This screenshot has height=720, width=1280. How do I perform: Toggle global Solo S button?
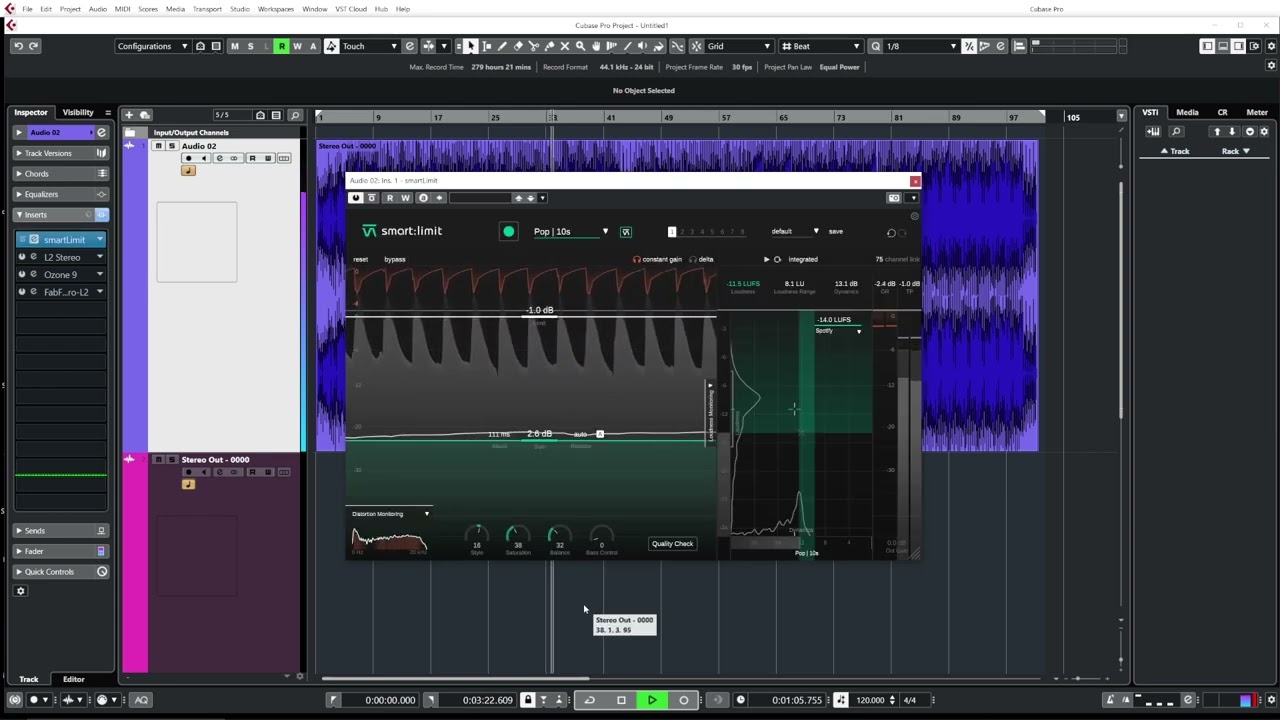[x=250, y=46]
